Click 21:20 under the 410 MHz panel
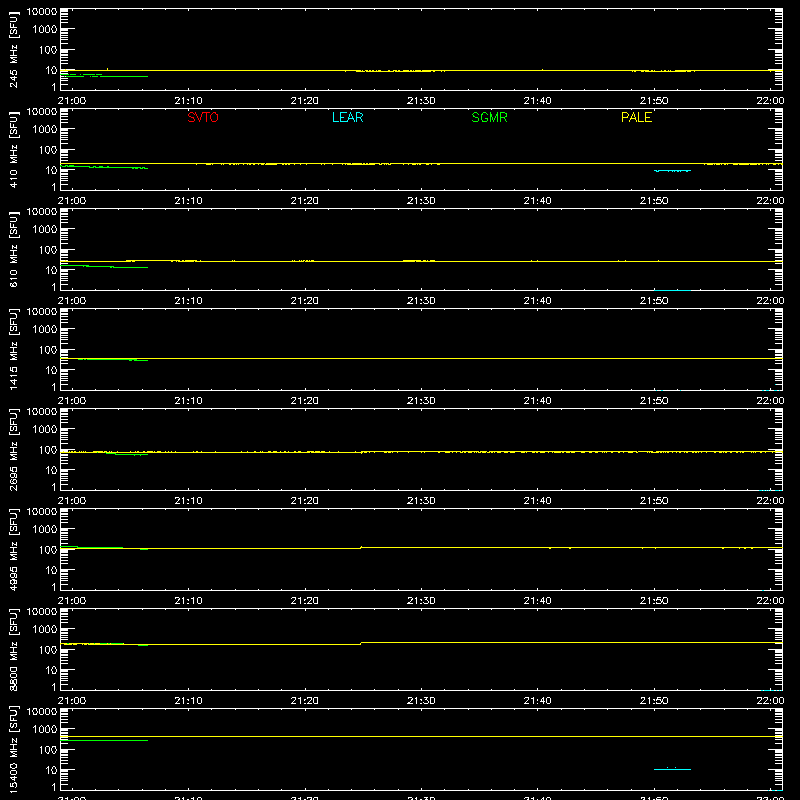Viewport: 800px width, 800px height. [305, 201]
